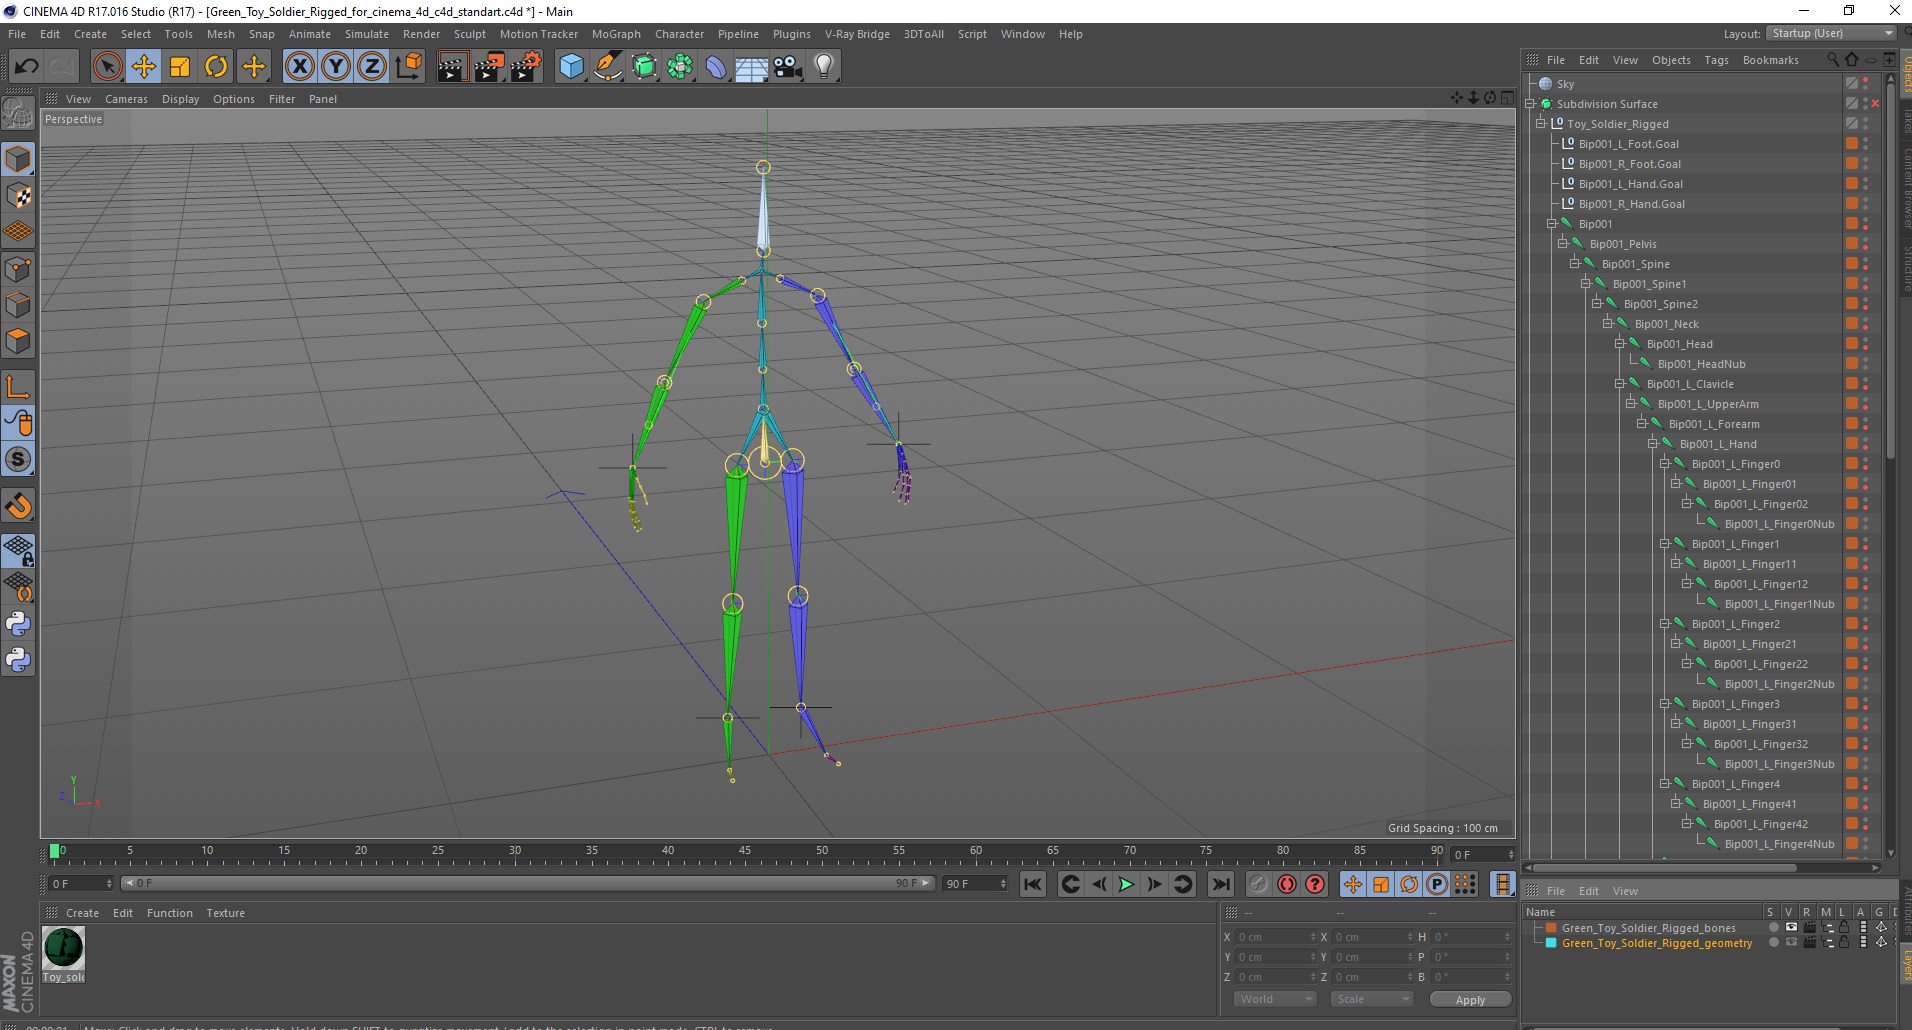Collapse the Bip001_L_Finger0 node
The width and height of the screenshot is (1912, 1030).
[x=1665, y=464]
